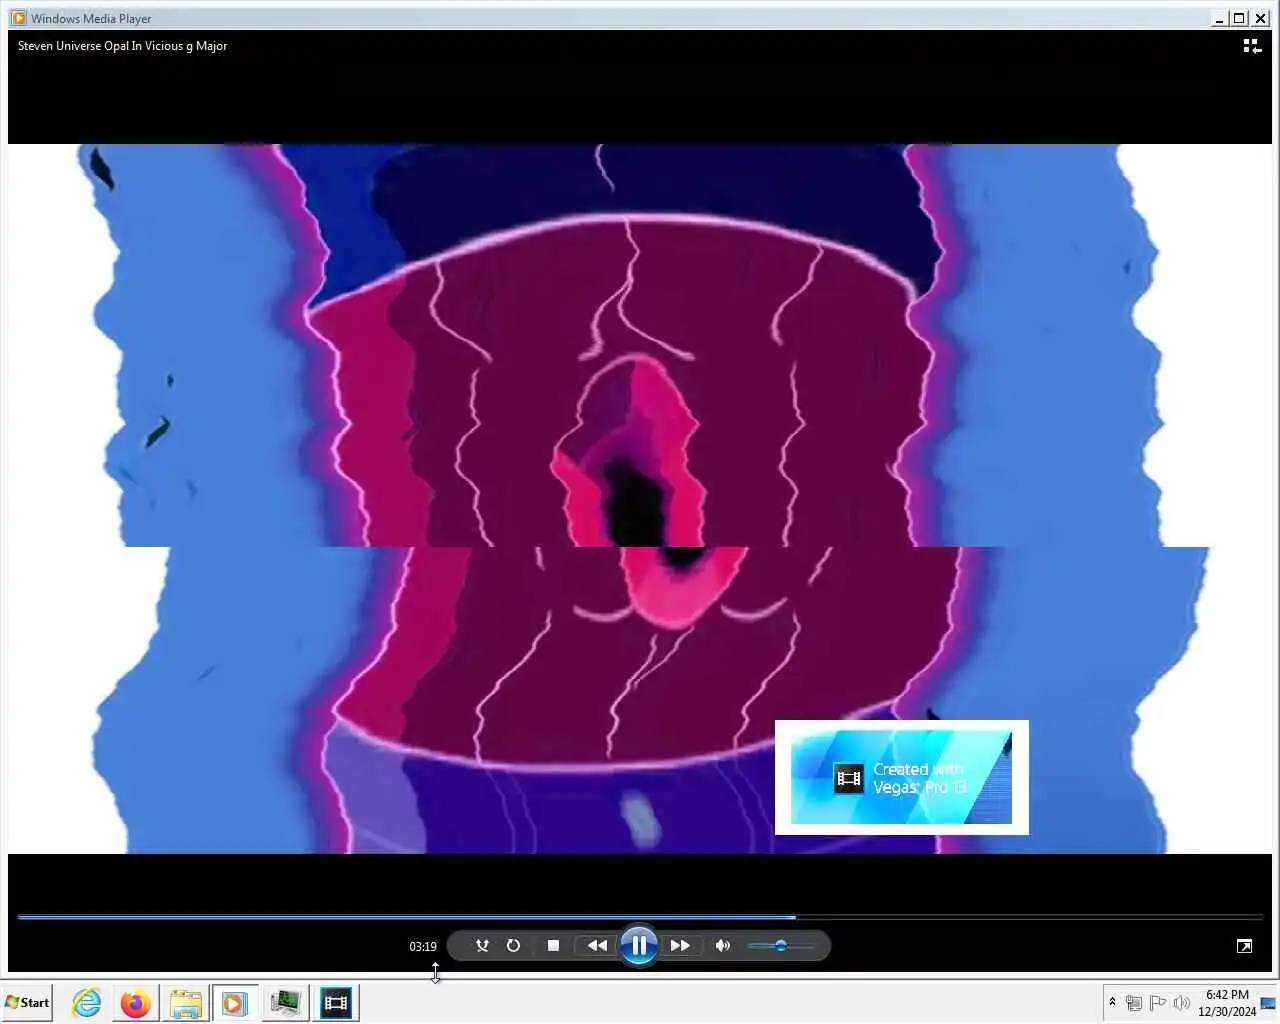Viewport: 1280px width, 1024px height.
Task: Show hidden system tray icons
Action: click(x=1112, y=1002)
